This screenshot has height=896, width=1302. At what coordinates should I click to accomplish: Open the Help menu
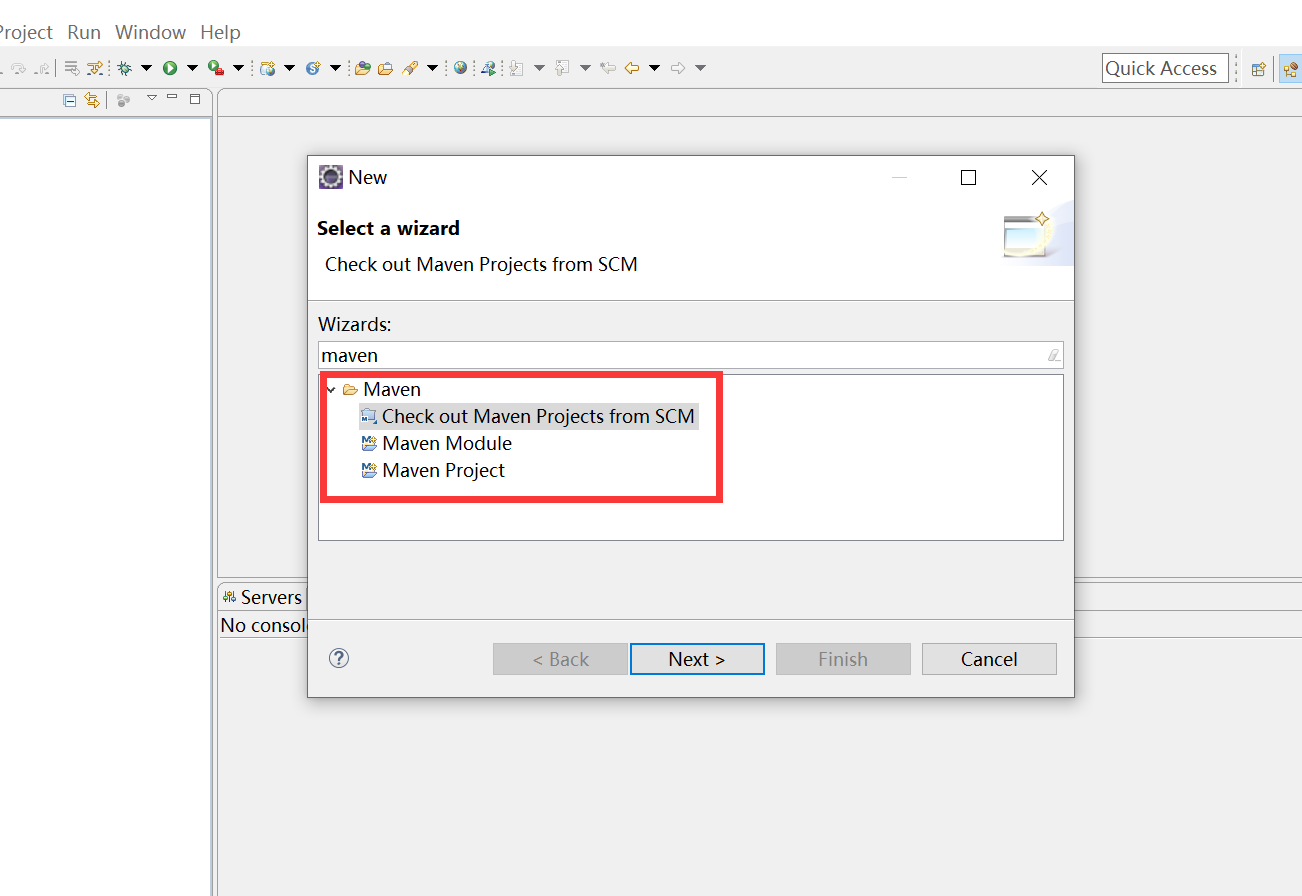(x=220, y=32)
